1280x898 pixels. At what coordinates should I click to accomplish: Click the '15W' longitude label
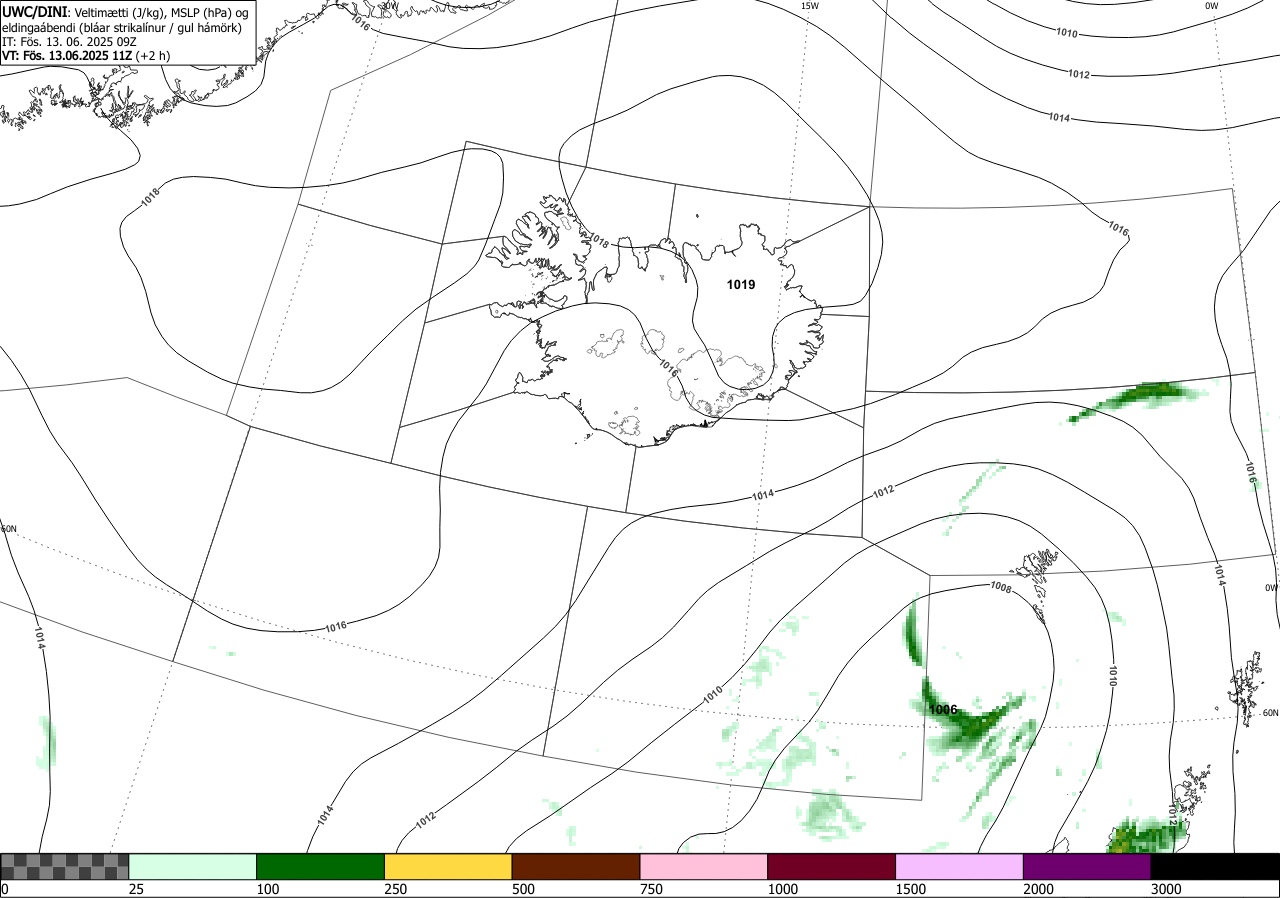(810, 6)
